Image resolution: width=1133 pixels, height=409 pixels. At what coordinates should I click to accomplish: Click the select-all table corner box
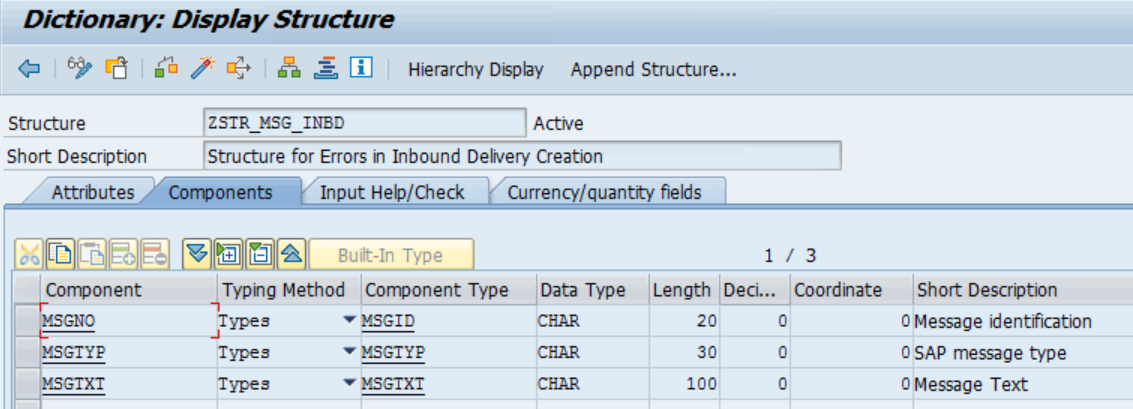click(x=27, y=289)
